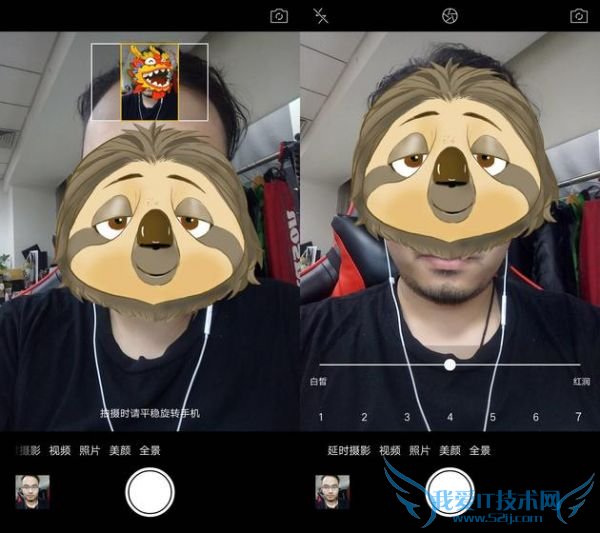Open gallery thumbnail on left phone screen
This screenshot has width=600, height=533.
point(33,492)
